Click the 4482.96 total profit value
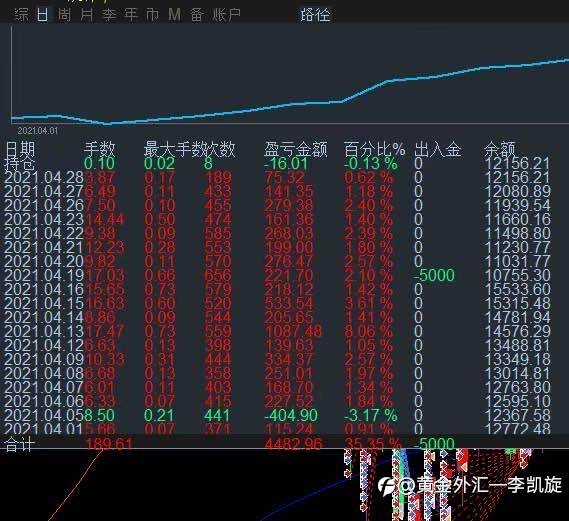Image resolution: width=569 pixels, height=521 pixels. (x=293, y=444)
